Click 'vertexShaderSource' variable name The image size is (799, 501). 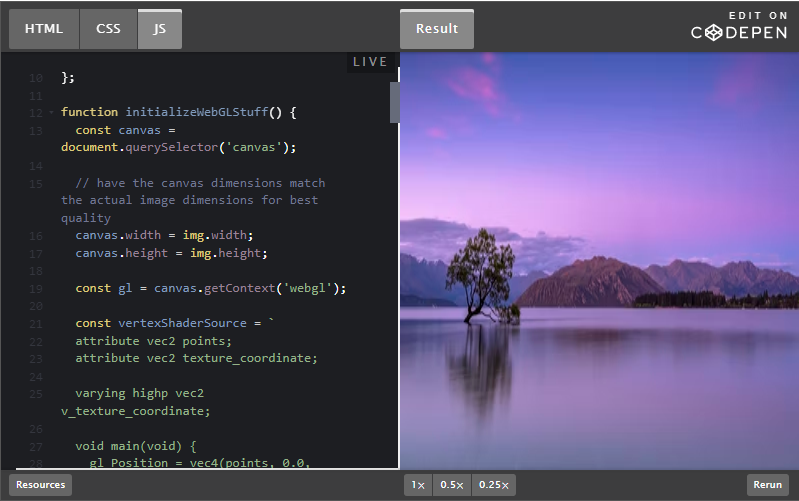pos(182,323)
